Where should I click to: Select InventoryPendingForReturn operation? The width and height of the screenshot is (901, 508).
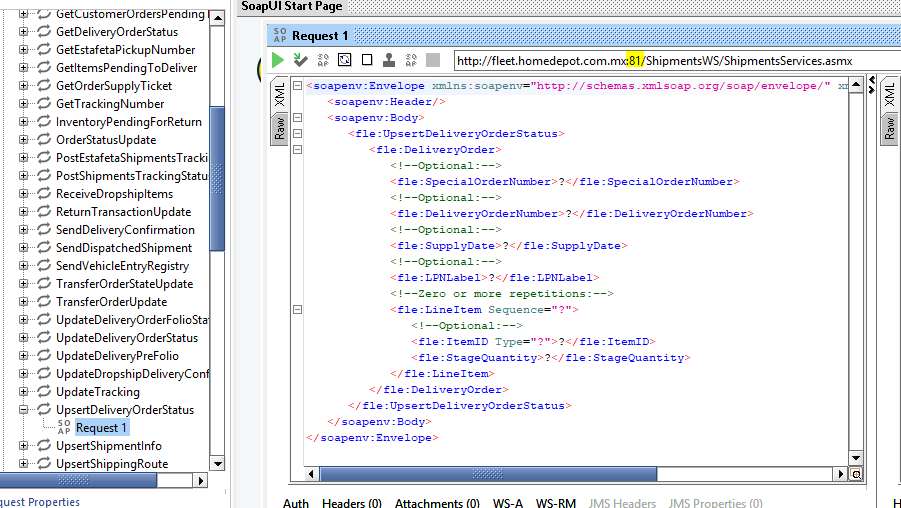pos(129,122)
